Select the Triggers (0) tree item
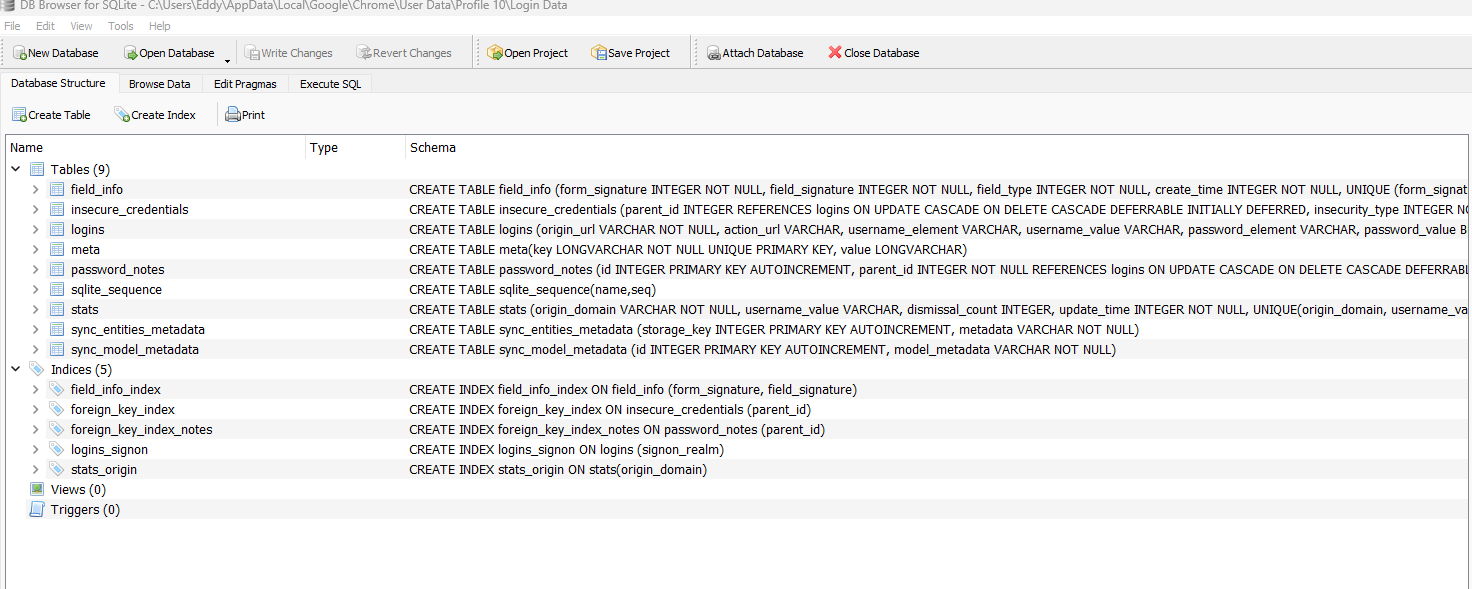This screenshot has height=589, width=1472. pos(85,509)
